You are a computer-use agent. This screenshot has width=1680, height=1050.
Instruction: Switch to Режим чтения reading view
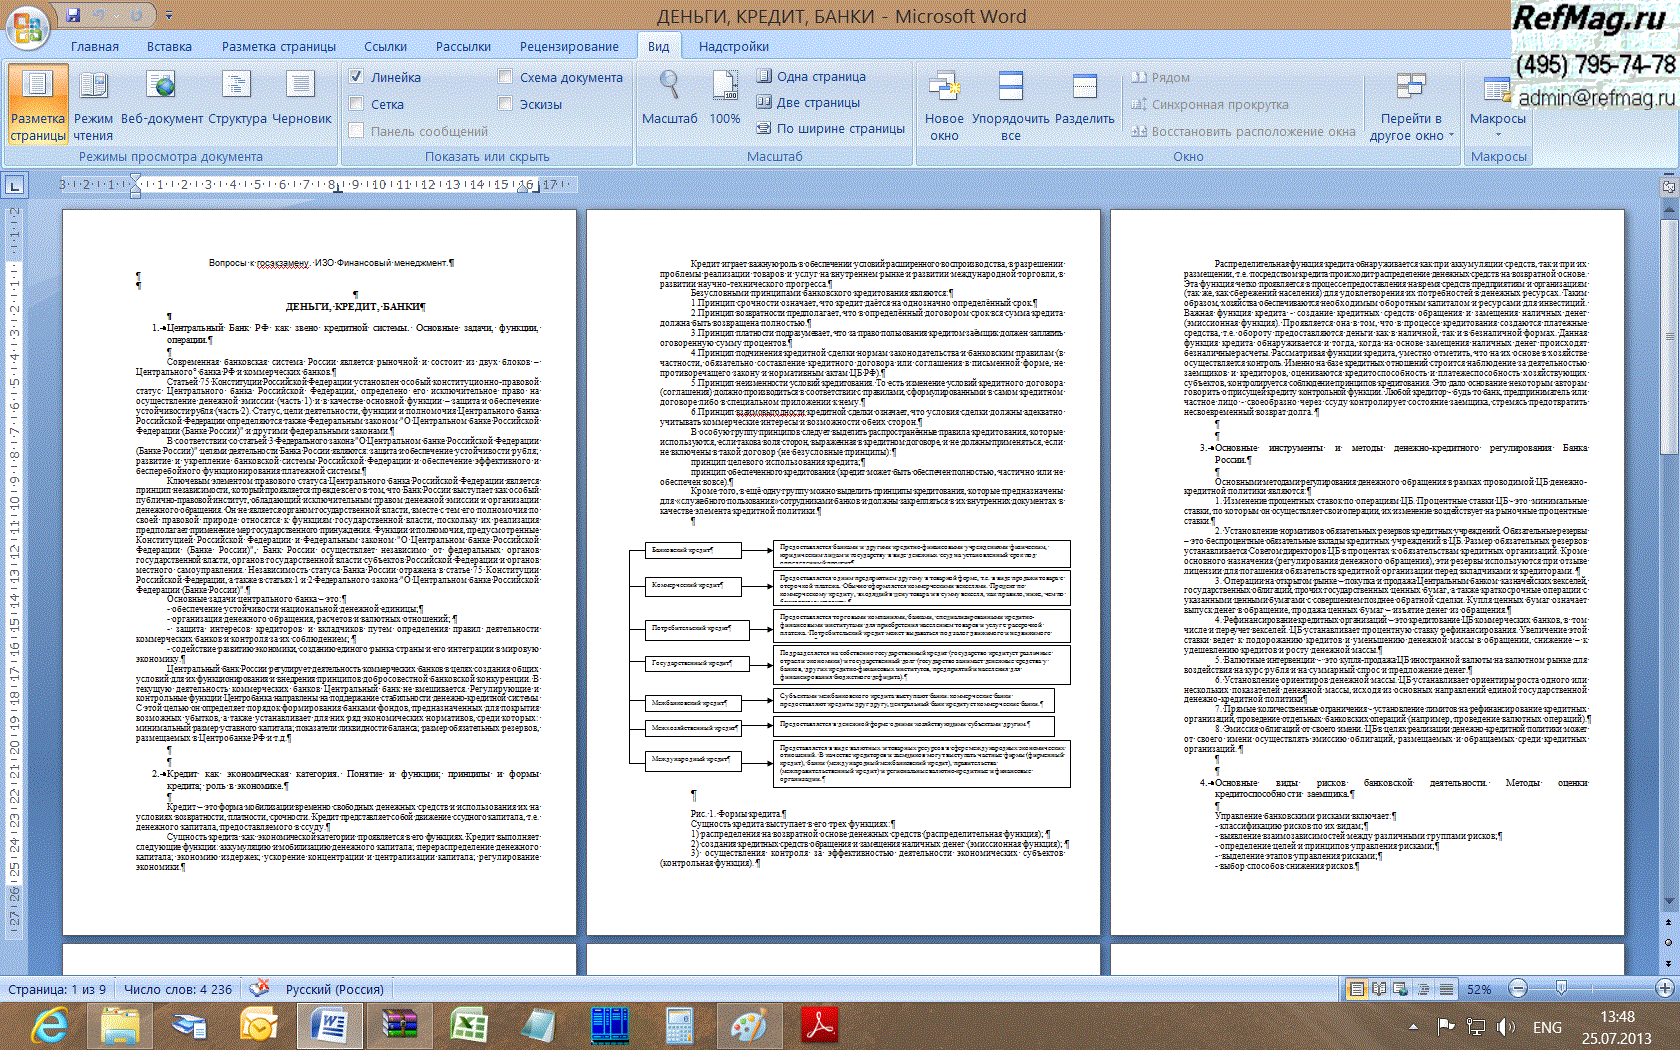pos(93,105)
